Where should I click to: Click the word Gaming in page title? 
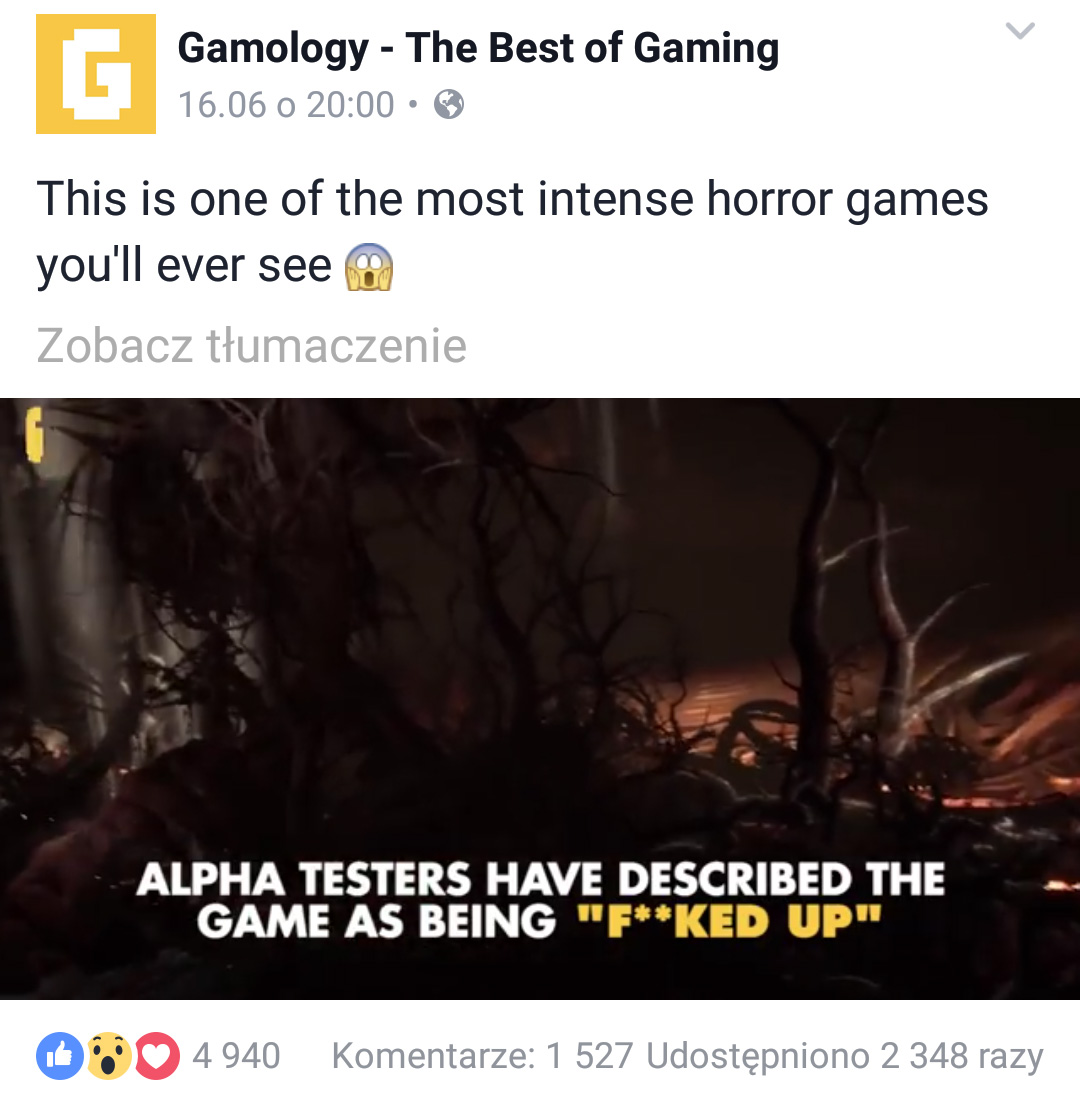pos(706,49)
